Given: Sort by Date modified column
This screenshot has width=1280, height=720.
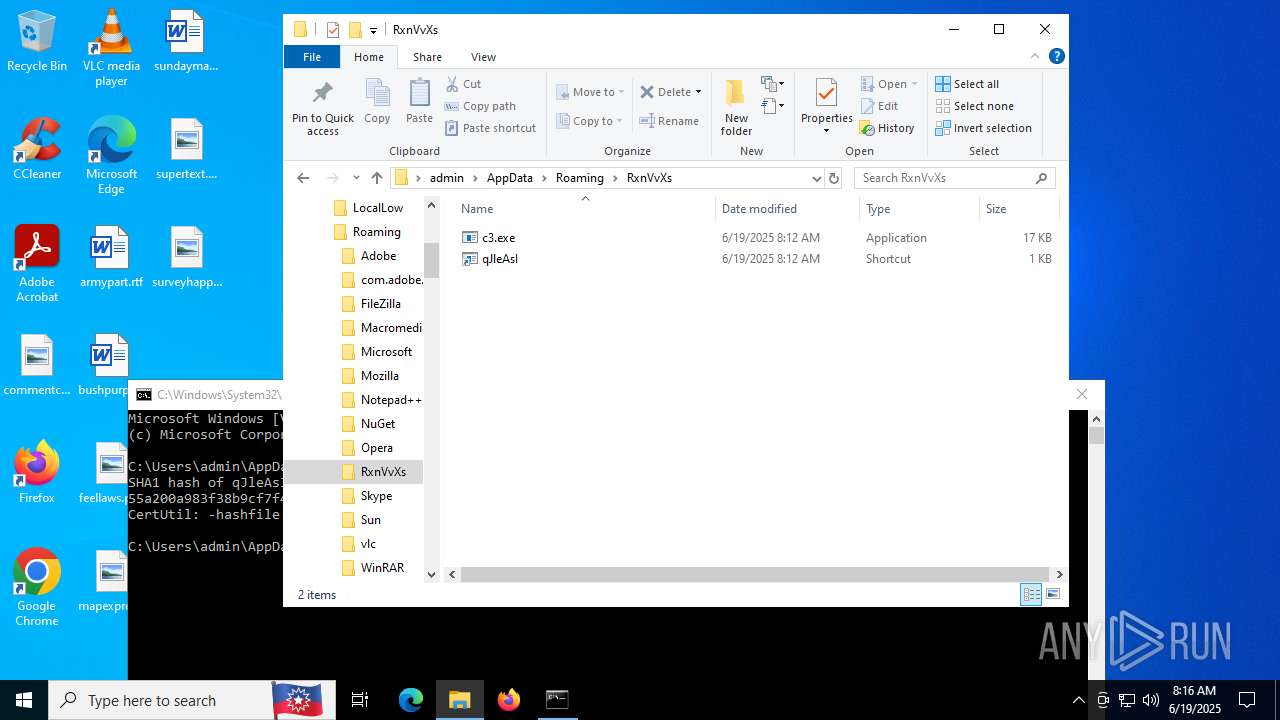Looking at the screenshot, I should click(787, 209).
